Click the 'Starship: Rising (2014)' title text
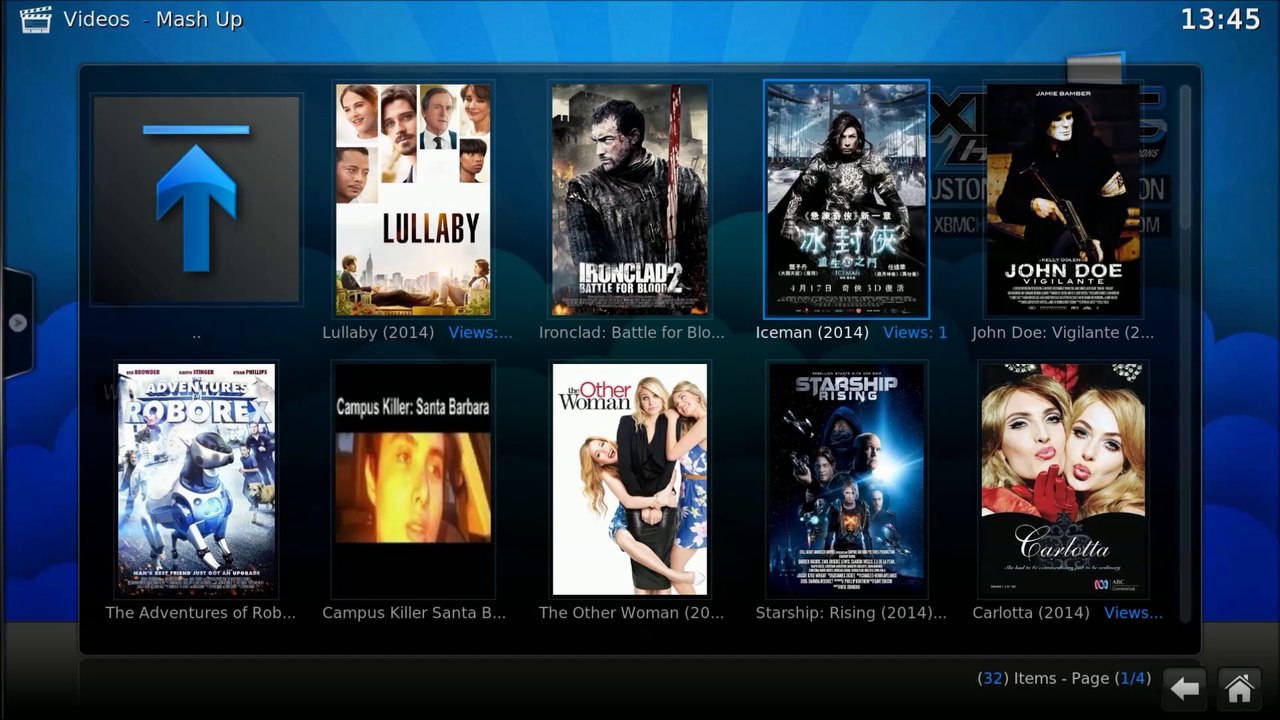This screenshot has width=1280, height=720. 851,612
